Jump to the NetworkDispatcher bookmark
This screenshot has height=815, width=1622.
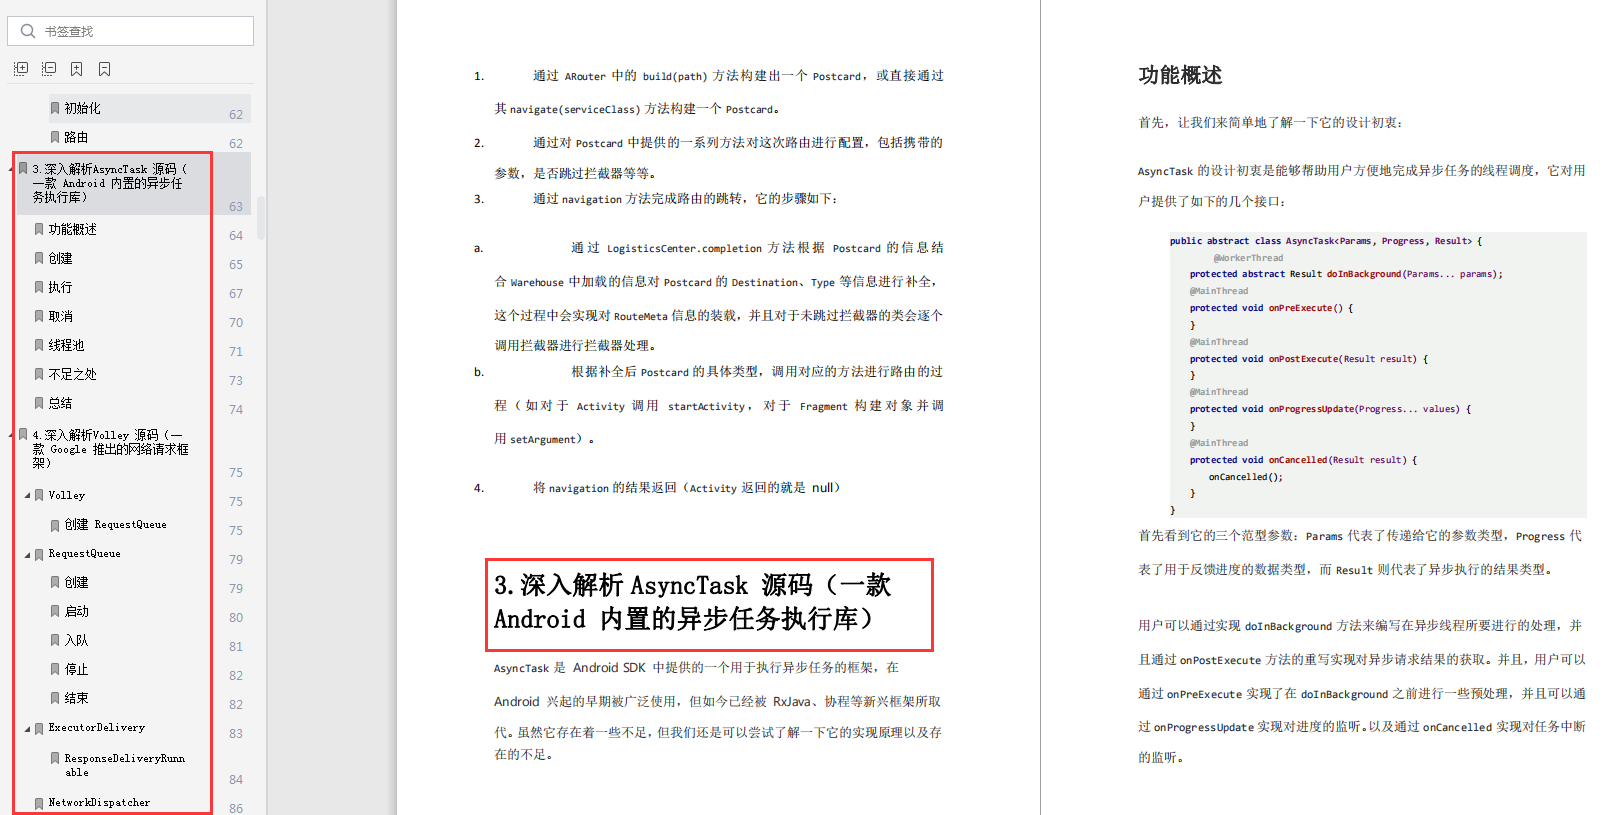tap(99, 802)
